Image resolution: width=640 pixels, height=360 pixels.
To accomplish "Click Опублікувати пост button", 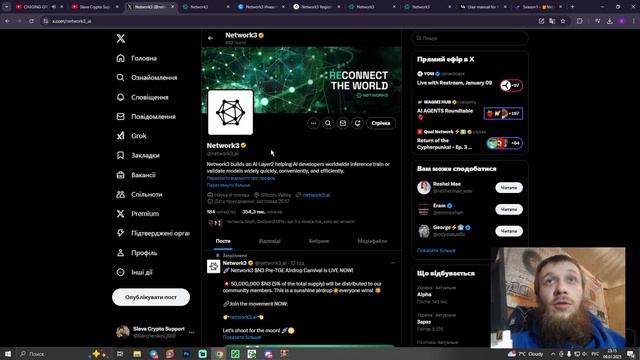I will point(151,297).
